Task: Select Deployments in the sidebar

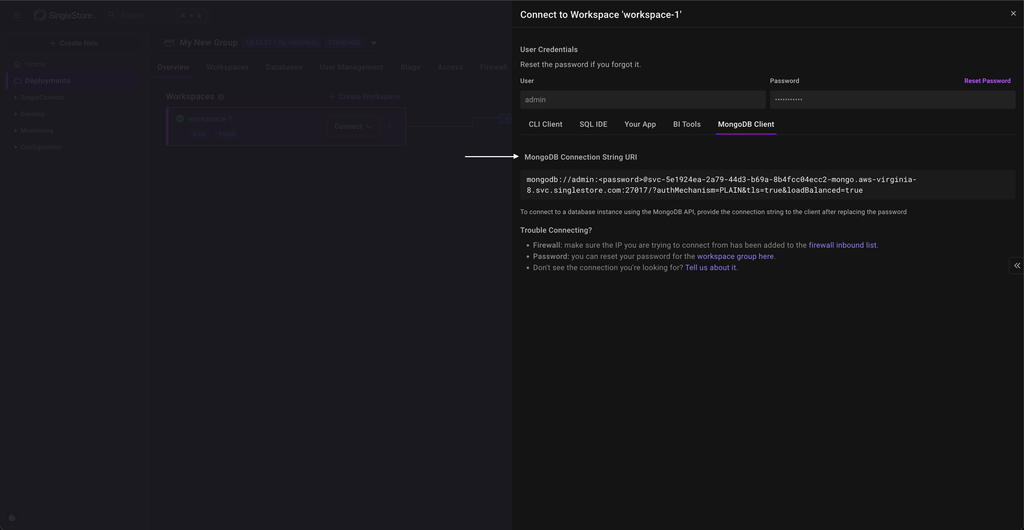Action: pyautogui.click(x=74, y=81)
